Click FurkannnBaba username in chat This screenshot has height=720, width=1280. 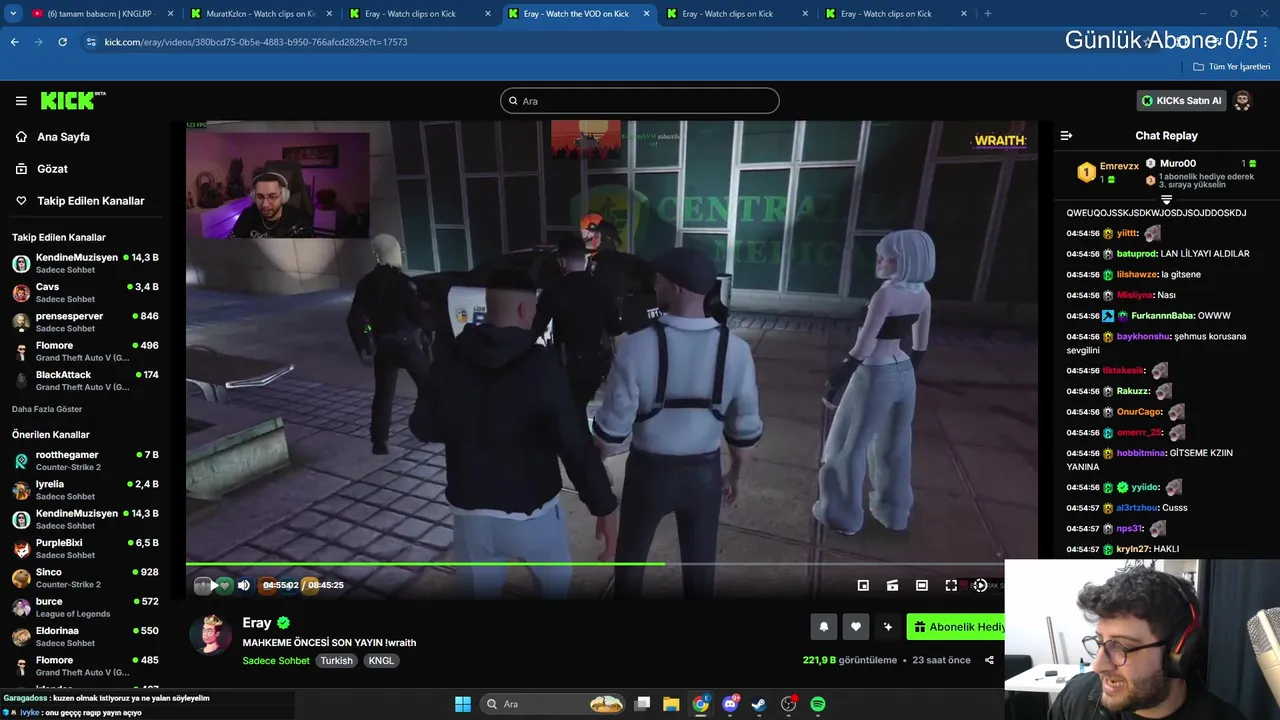tap(1161, 316)
